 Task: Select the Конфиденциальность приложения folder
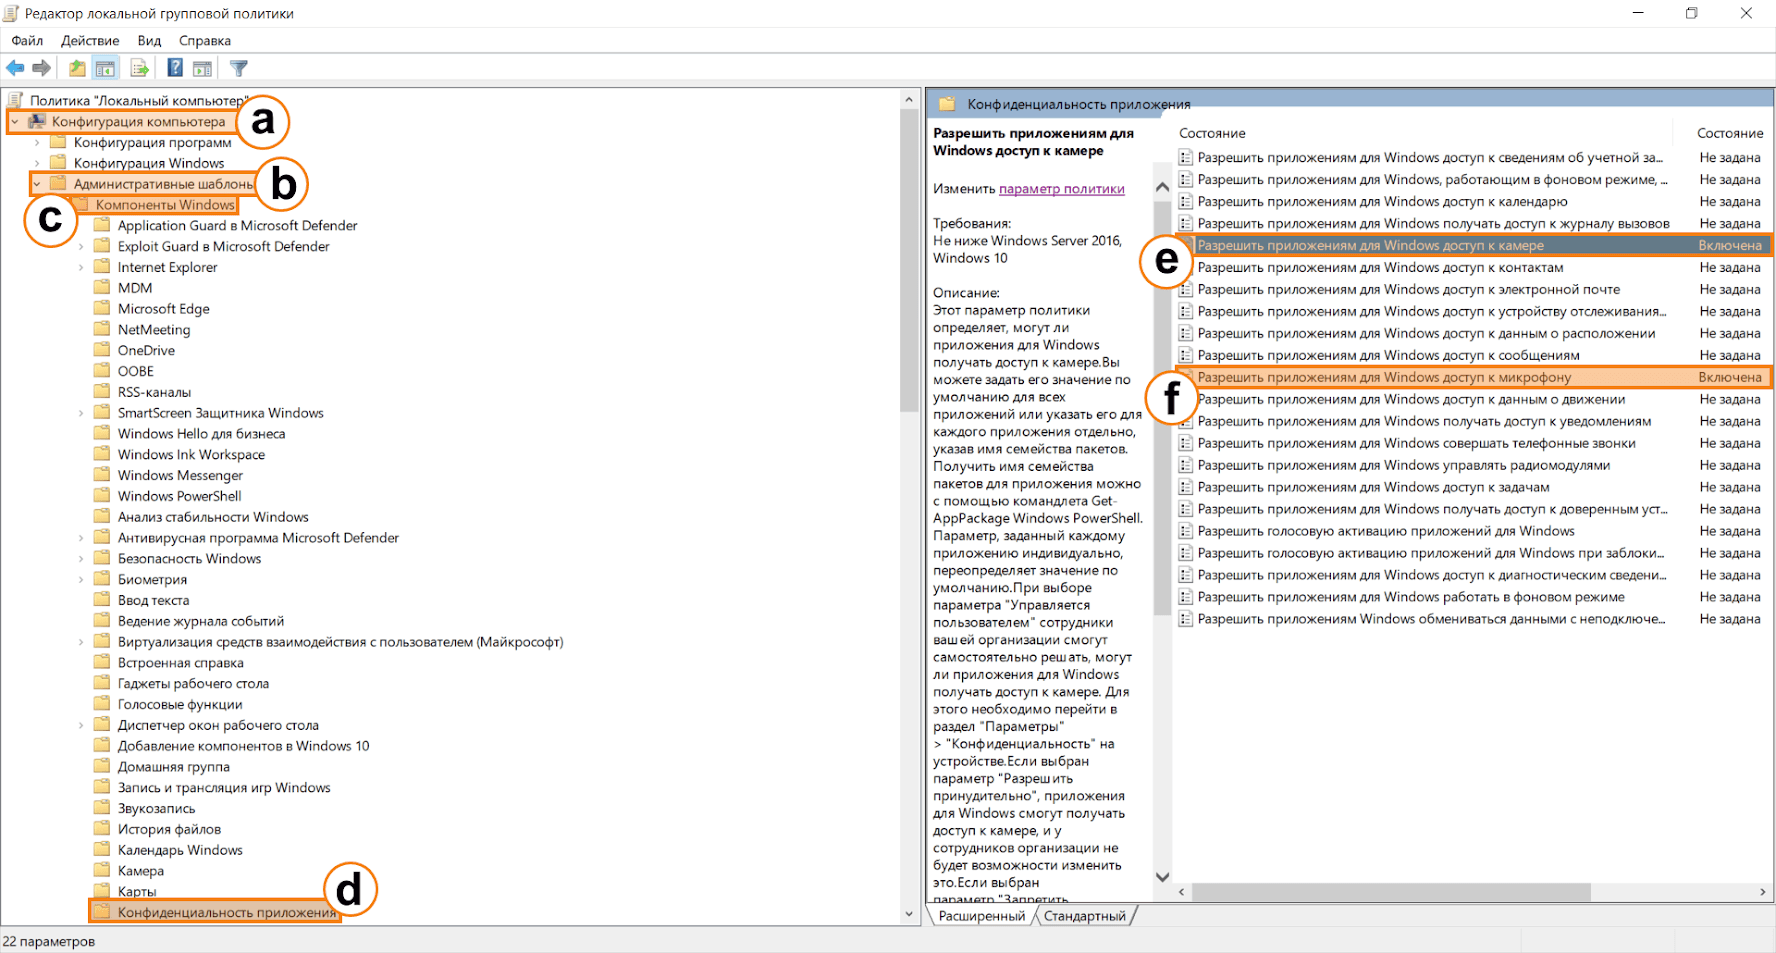[227, 912]
